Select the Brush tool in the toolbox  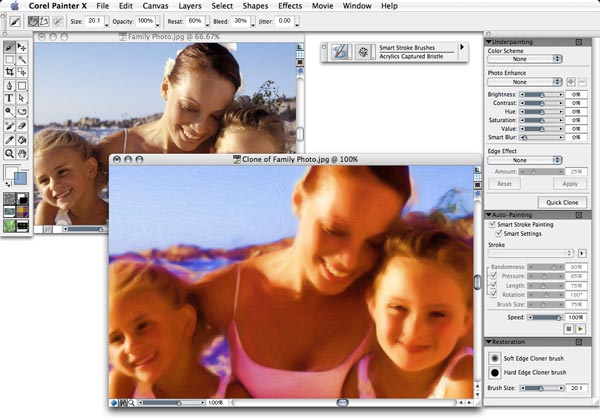10,47
